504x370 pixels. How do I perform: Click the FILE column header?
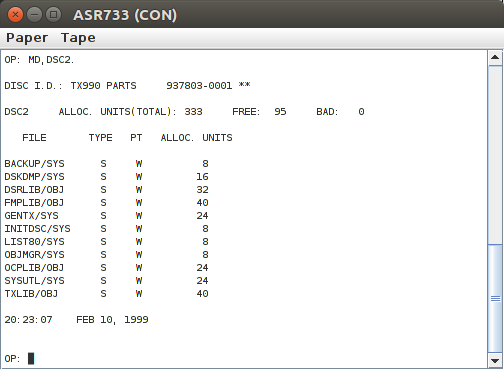click(34, 138)
